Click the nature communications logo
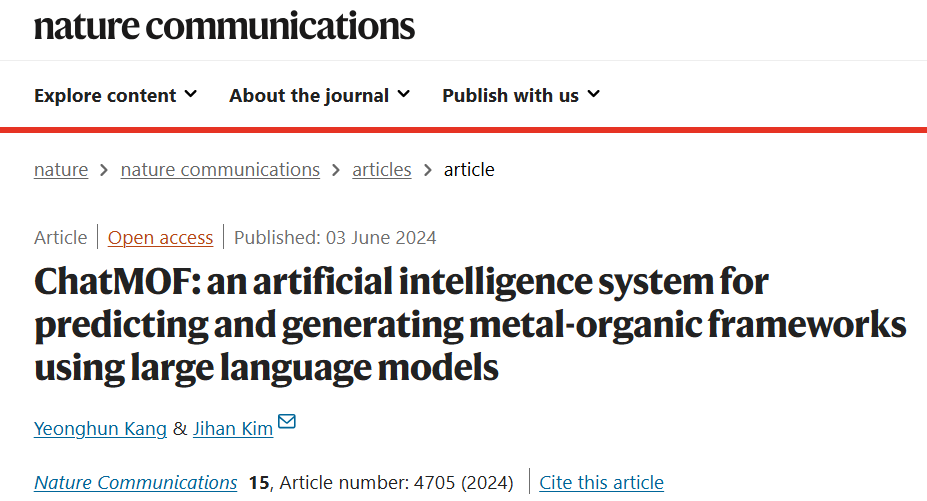The height and width of the screenshot is (501, 927). (224, 27)
